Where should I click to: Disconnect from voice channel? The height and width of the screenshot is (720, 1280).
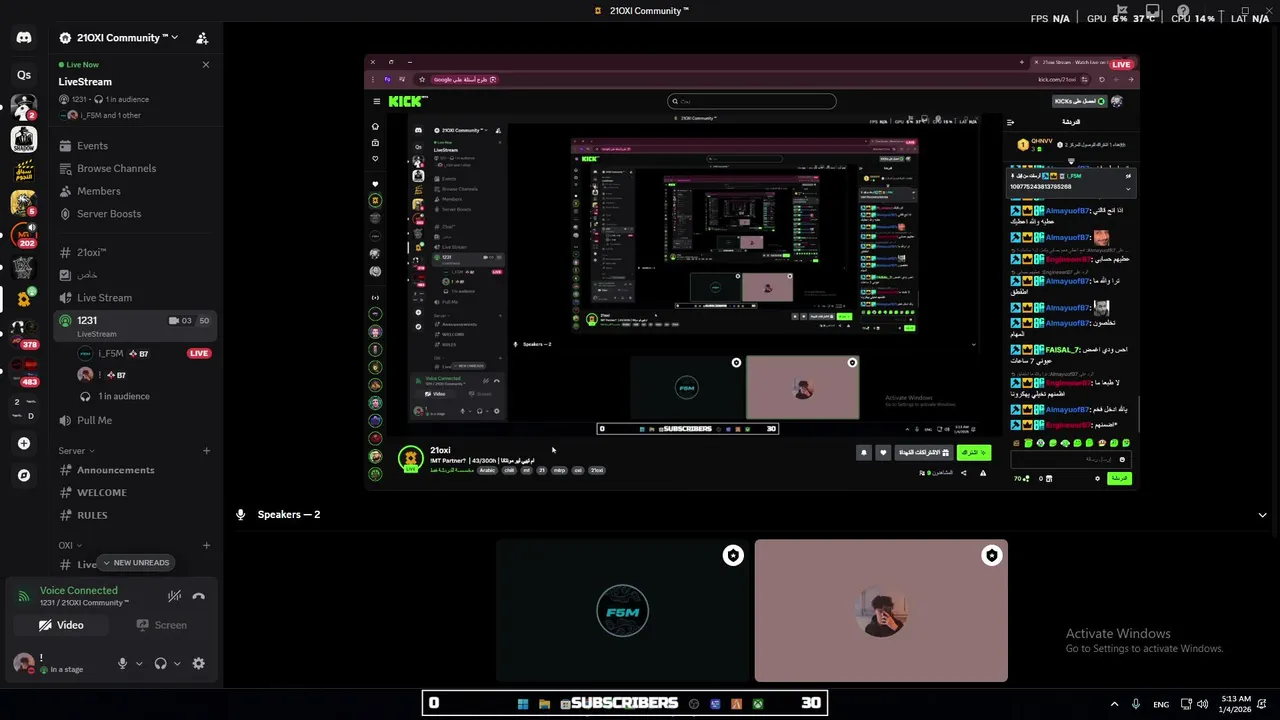coord(198,596)
